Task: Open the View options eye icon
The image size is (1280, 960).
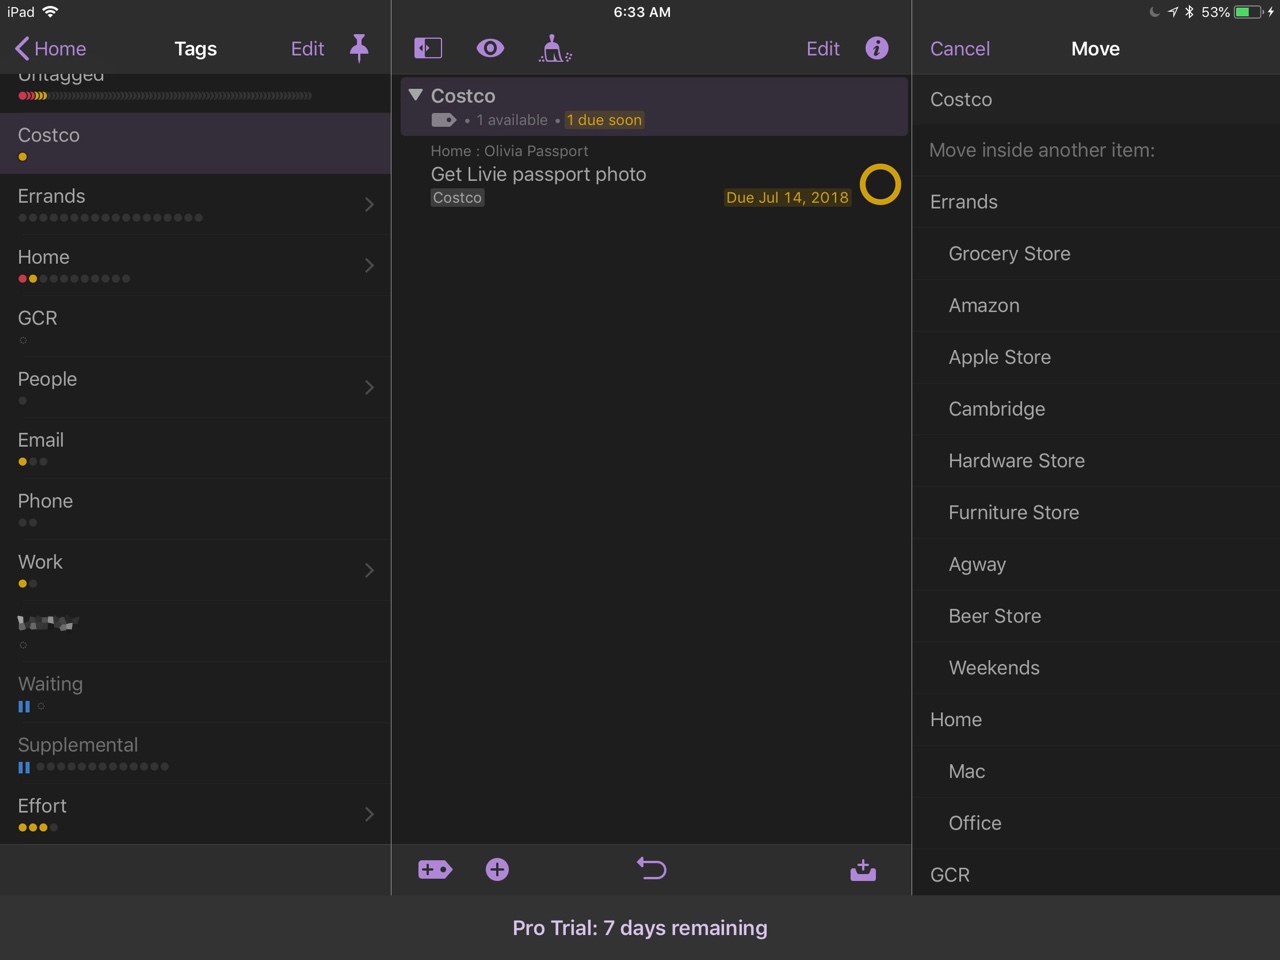Action: [x=490, y=48]
